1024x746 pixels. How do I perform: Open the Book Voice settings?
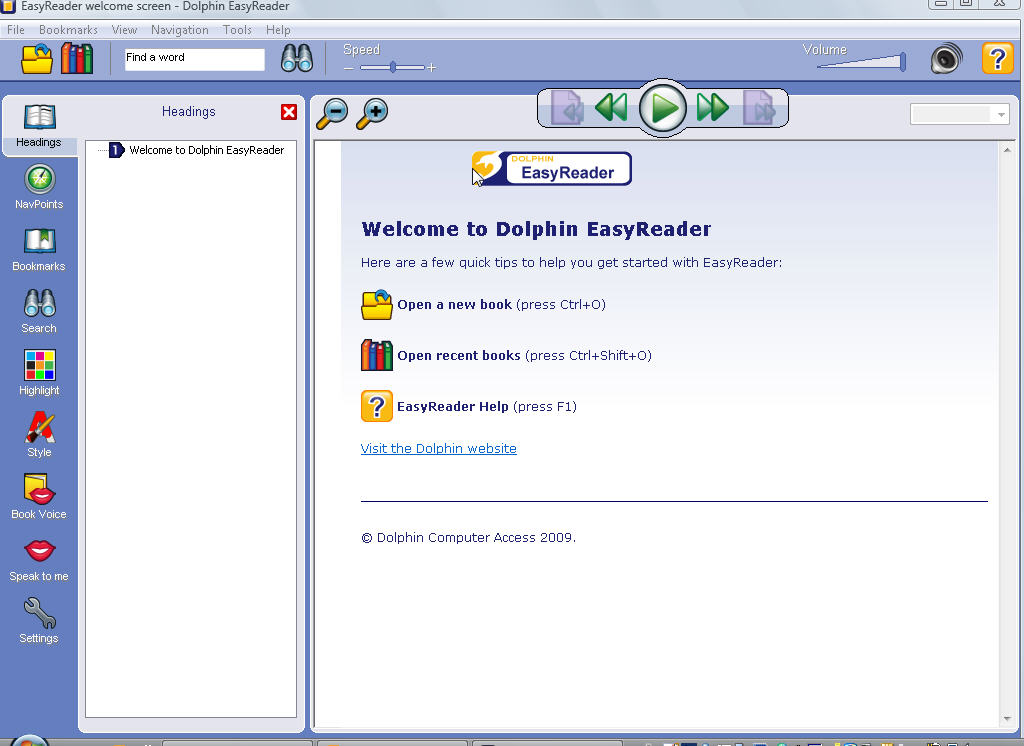[x=39, y=496]
